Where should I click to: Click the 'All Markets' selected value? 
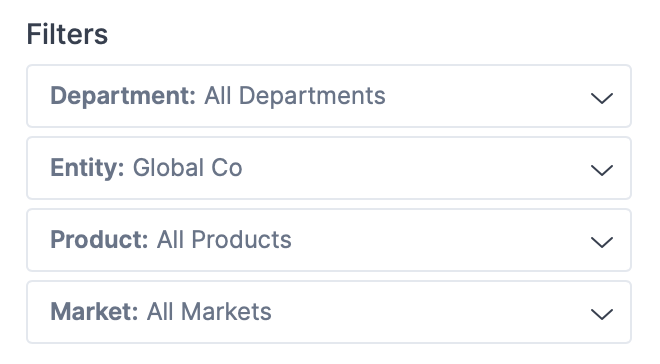[x=209, y=312]
